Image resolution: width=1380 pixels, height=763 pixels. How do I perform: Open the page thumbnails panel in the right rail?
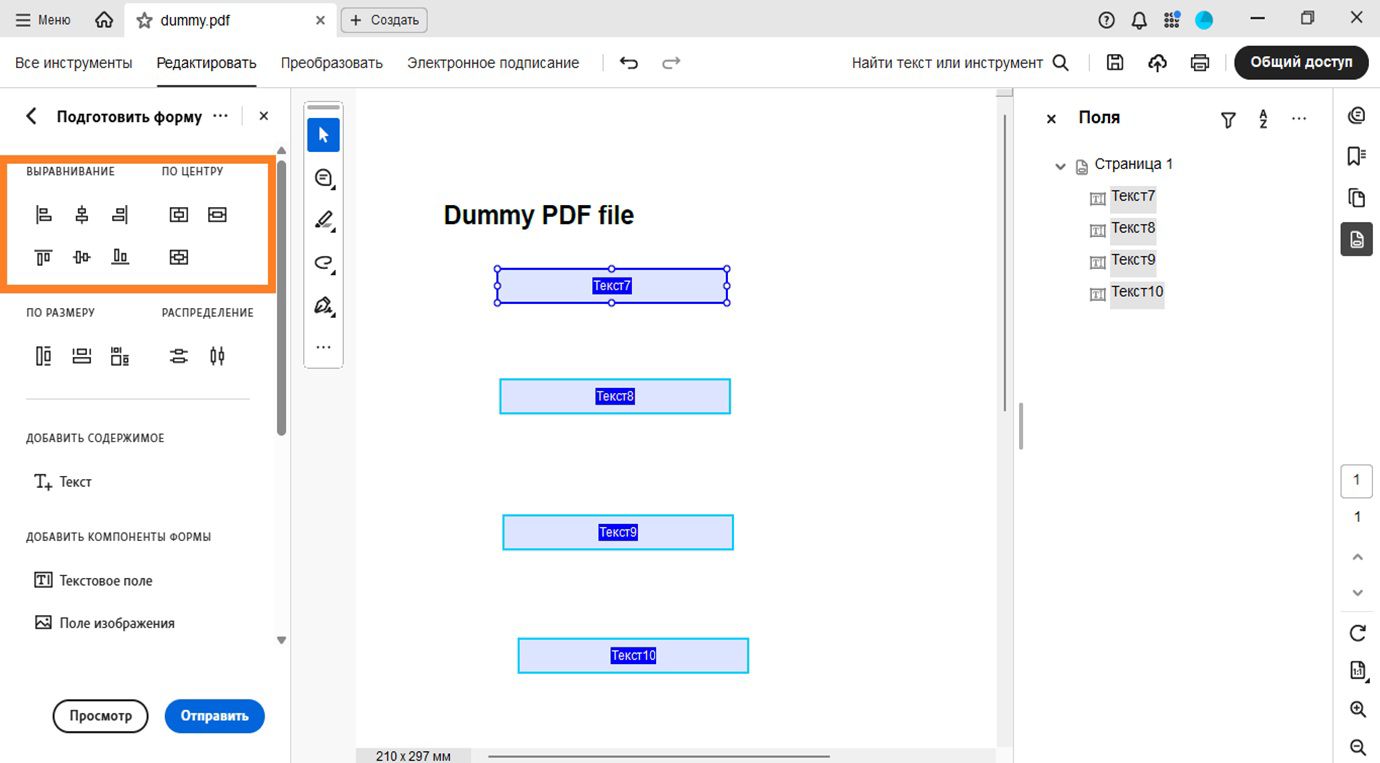tap(1356, 198)
